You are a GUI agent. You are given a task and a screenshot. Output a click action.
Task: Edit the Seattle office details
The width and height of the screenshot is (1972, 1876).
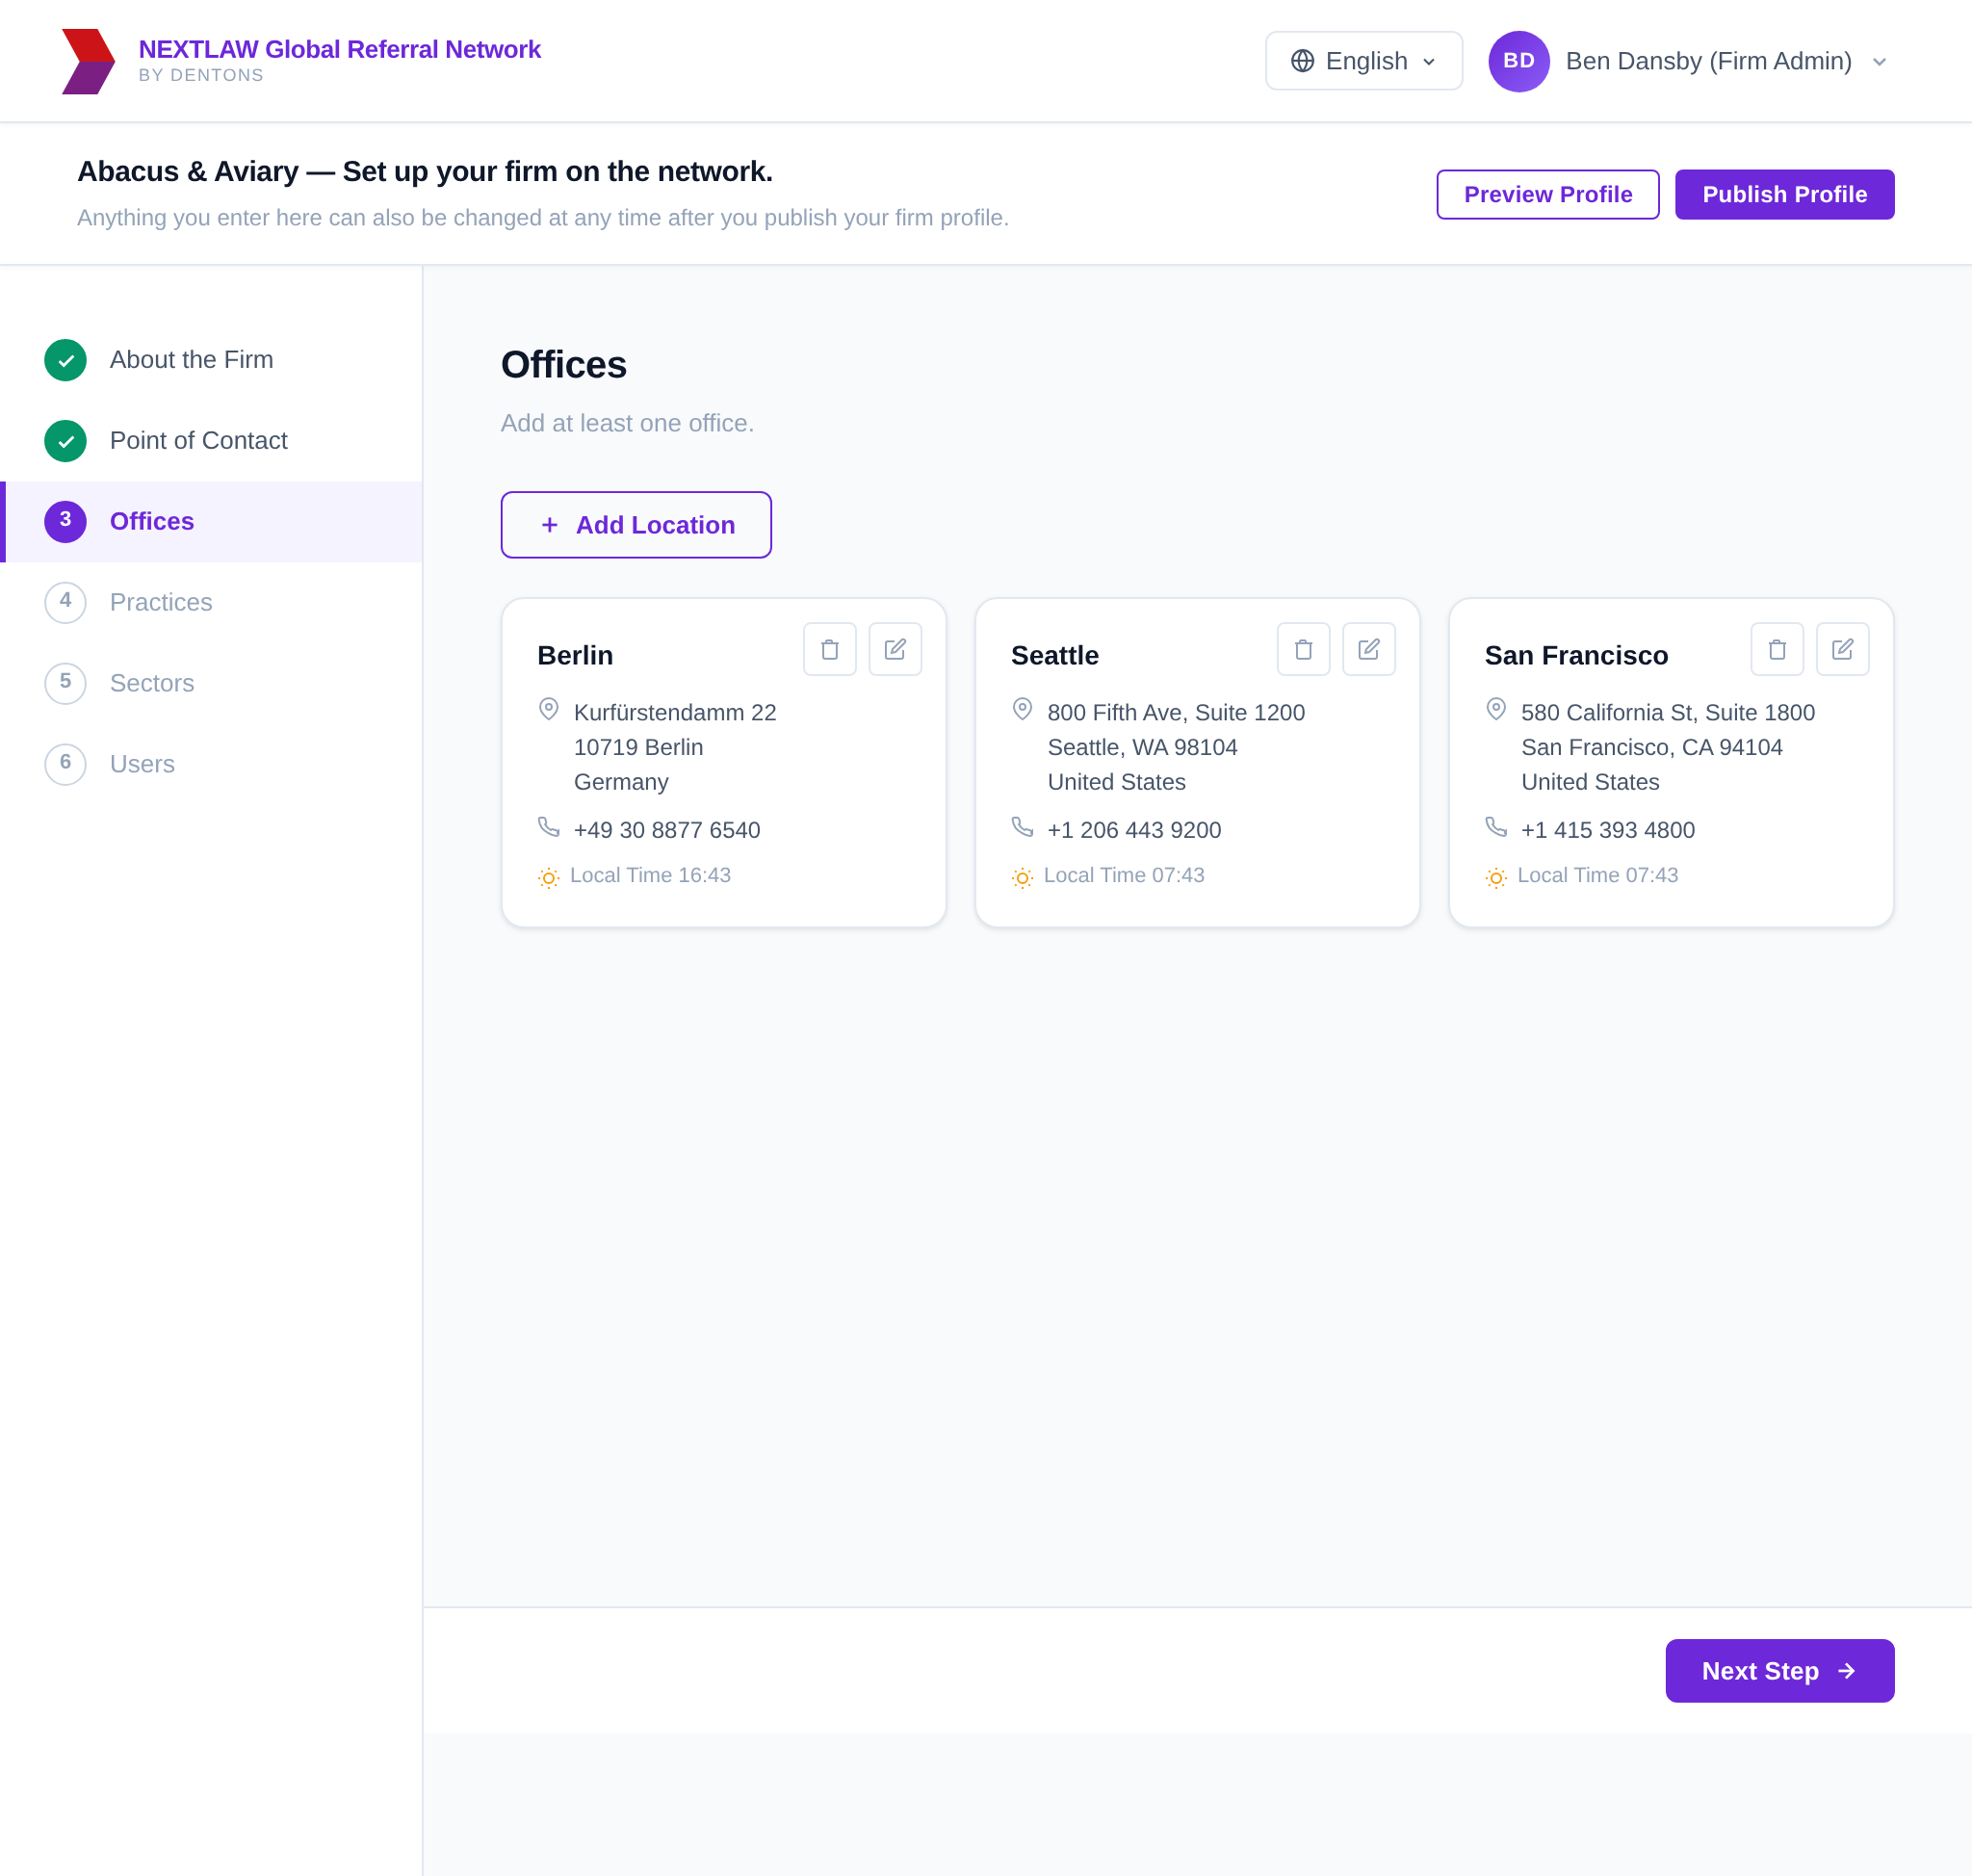pyautogui.click(x=1368, y=650)
